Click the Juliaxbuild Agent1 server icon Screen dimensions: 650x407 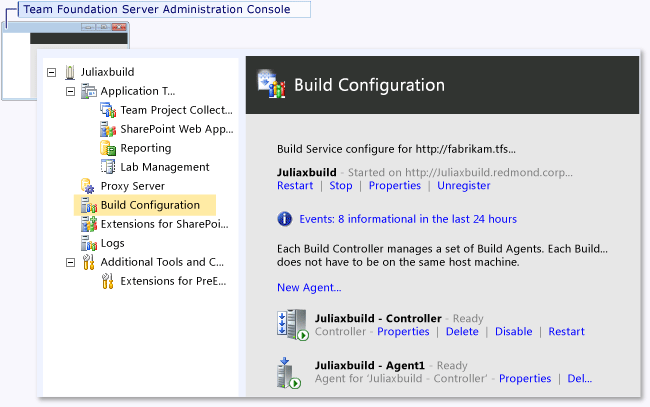tap(289, 373)
